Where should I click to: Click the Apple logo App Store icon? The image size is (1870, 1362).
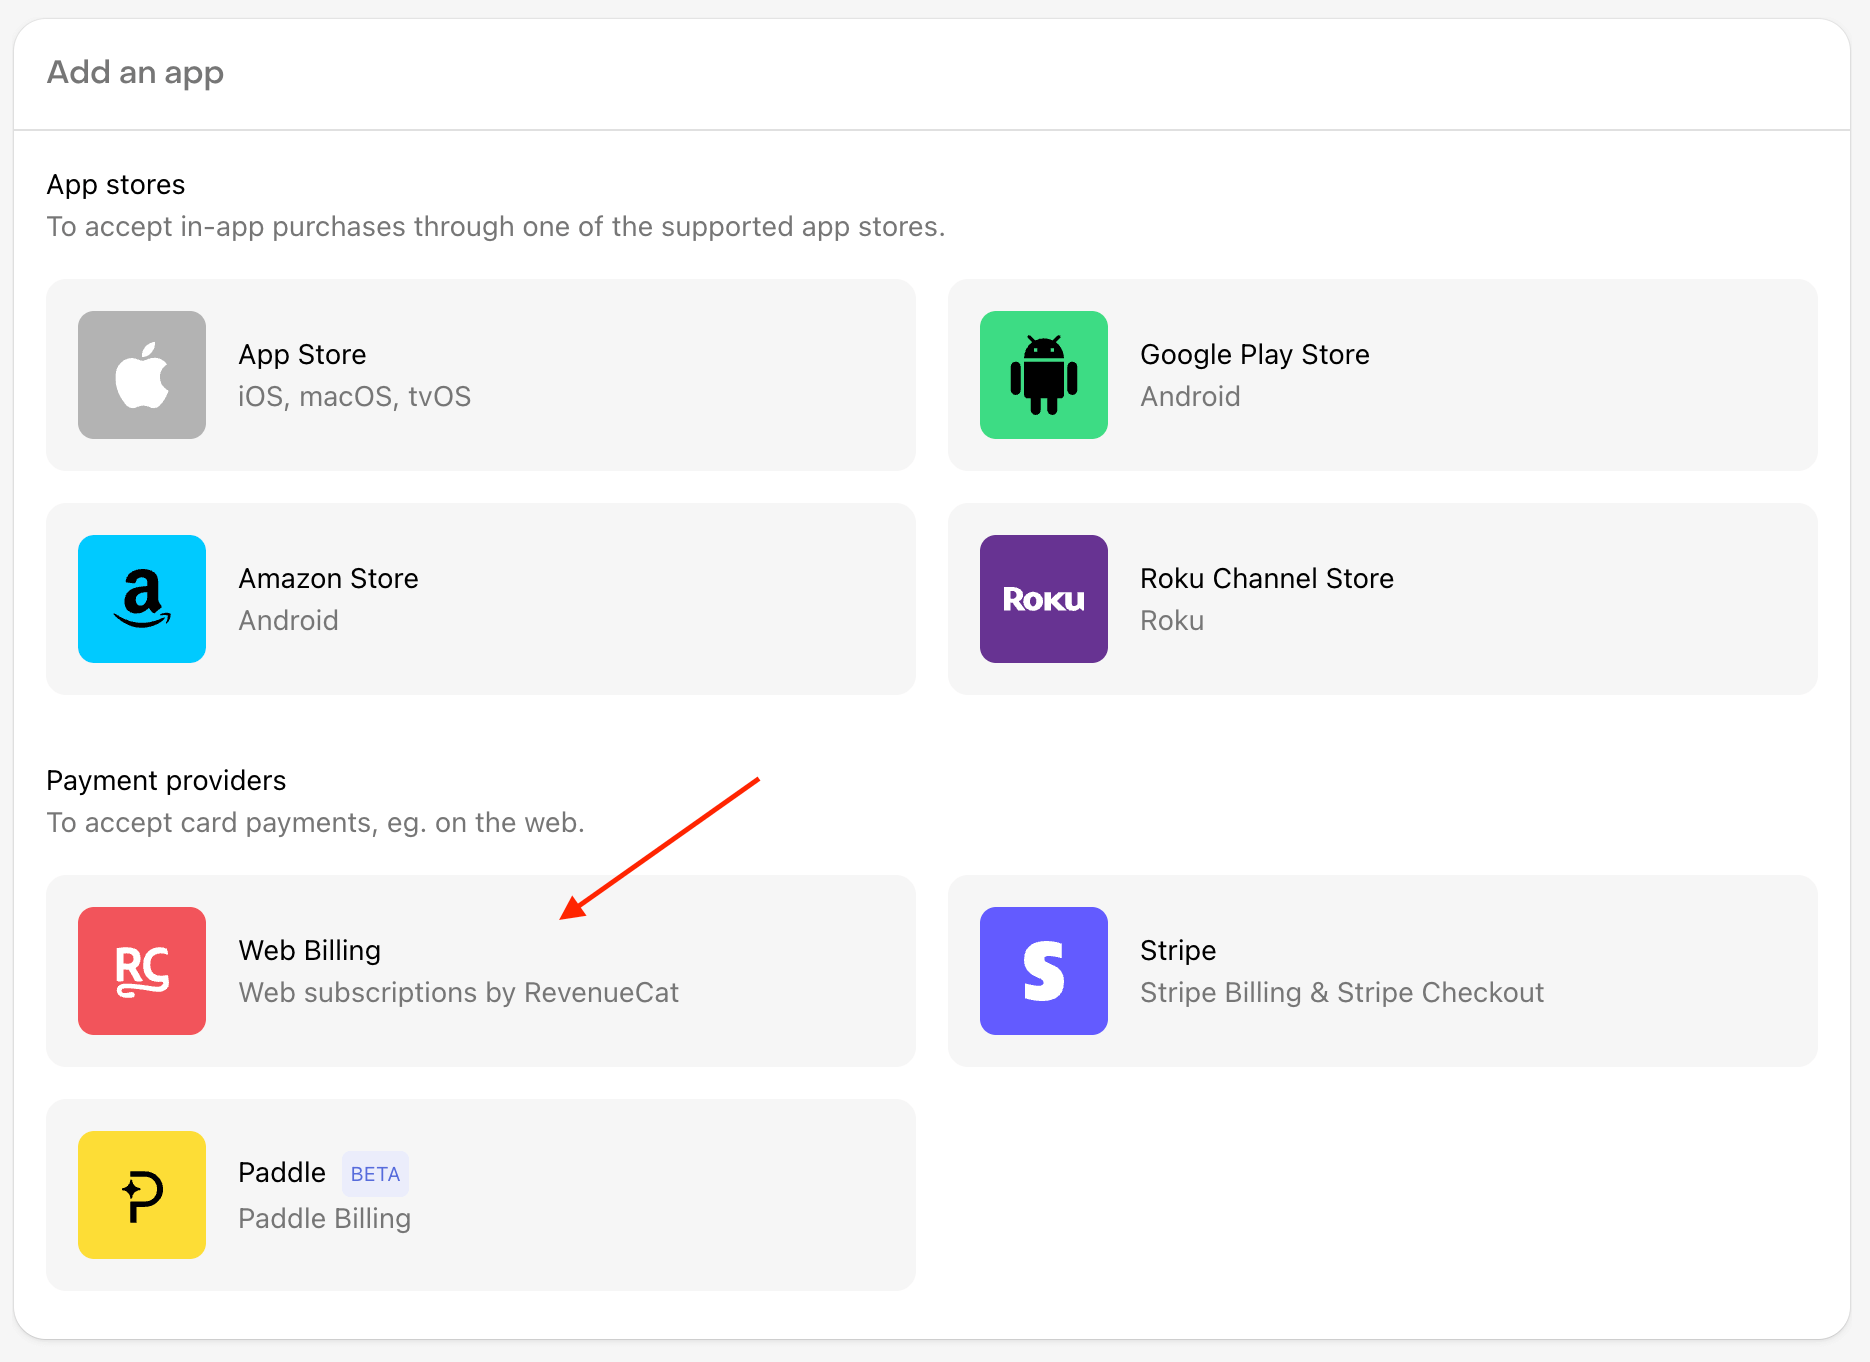pos(142,375)
